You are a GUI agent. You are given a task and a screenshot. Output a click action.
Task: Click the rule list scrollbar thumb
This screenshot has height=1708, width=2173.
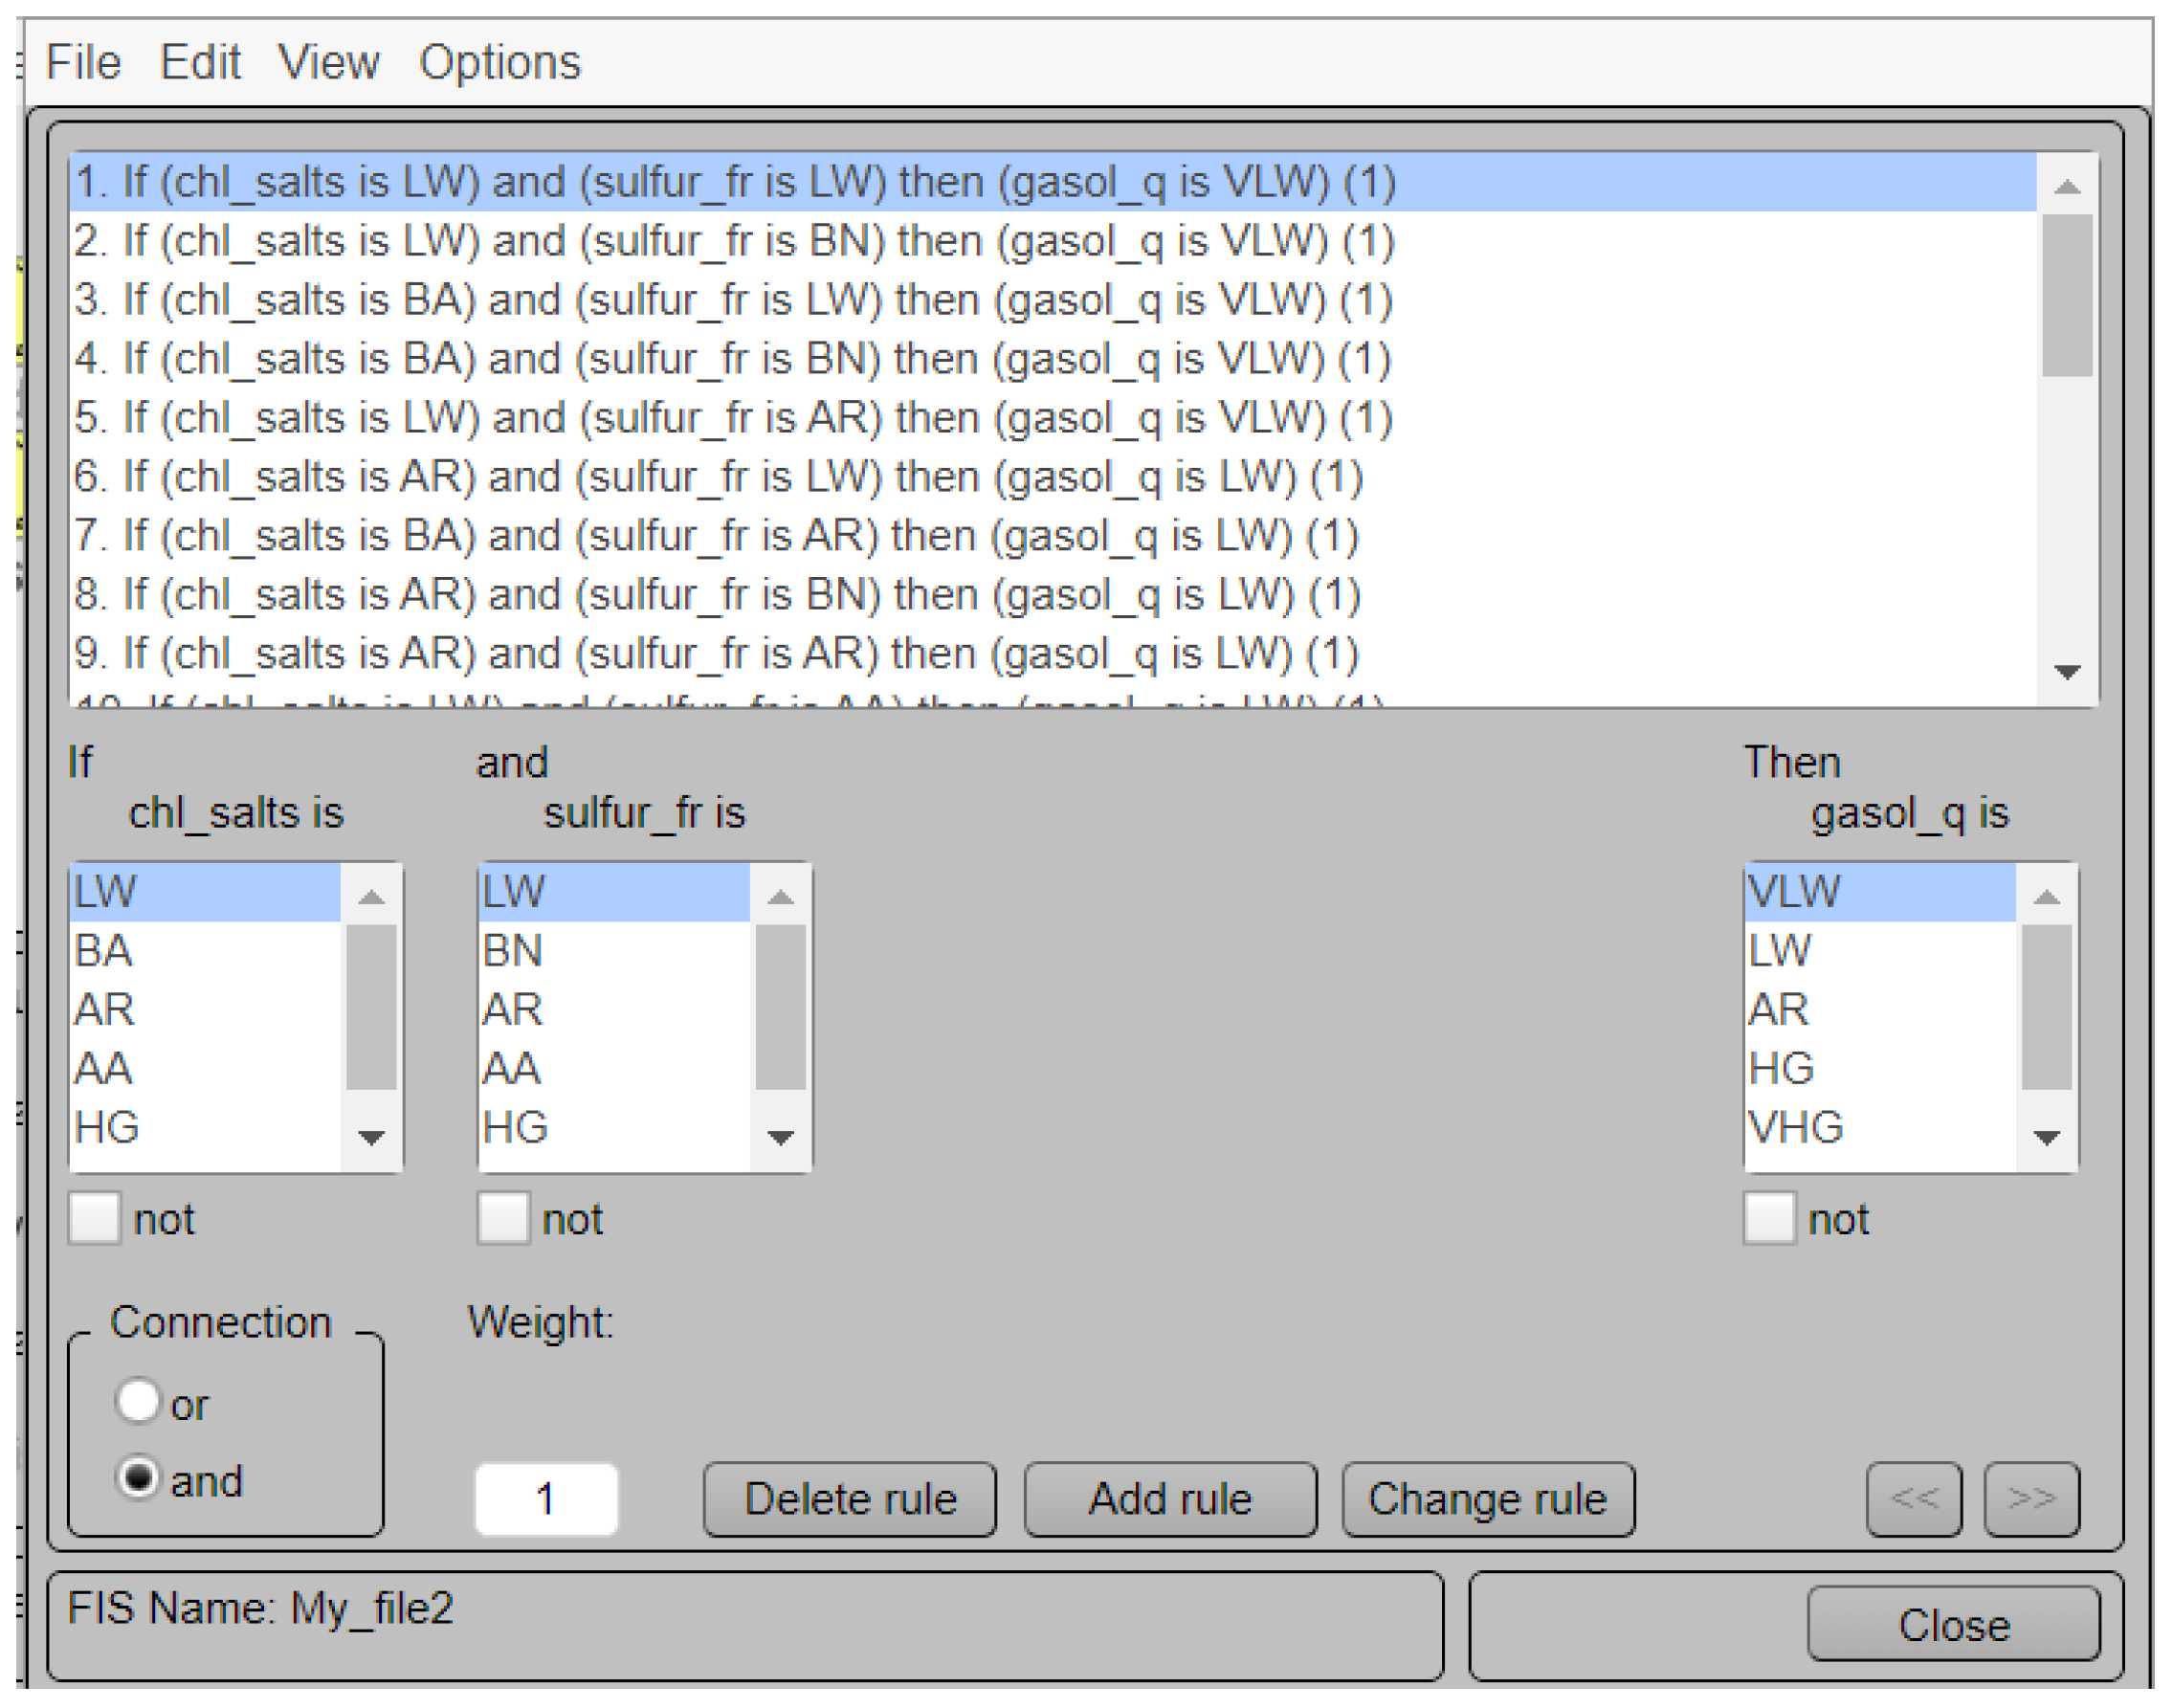[x=2066, y=295]
